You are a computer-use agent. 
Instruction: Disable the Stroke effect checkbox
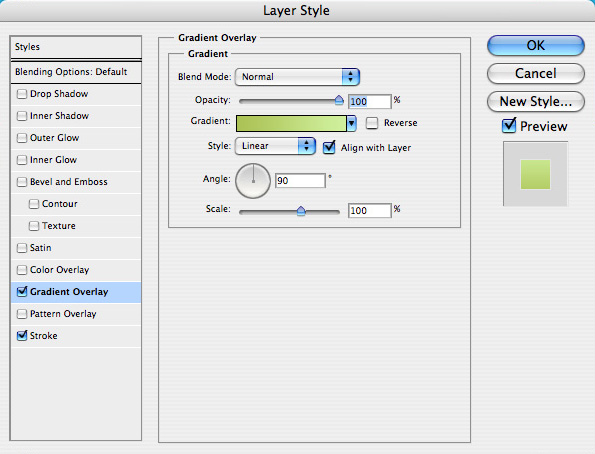pos(22,336)
